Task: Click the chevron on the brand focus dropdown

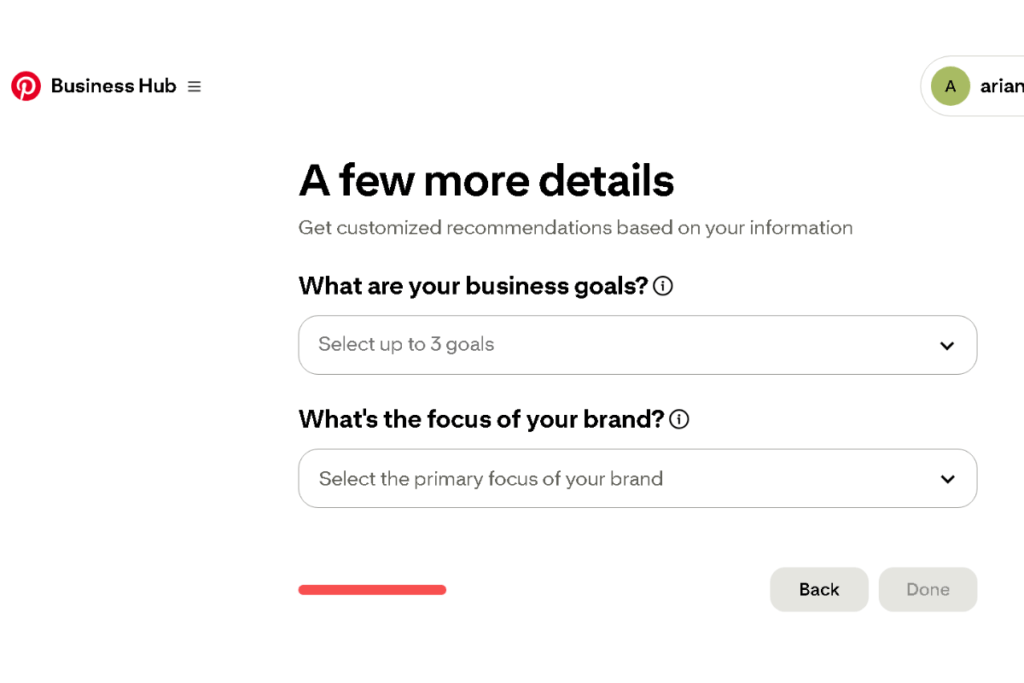Action: pos(946,479)
